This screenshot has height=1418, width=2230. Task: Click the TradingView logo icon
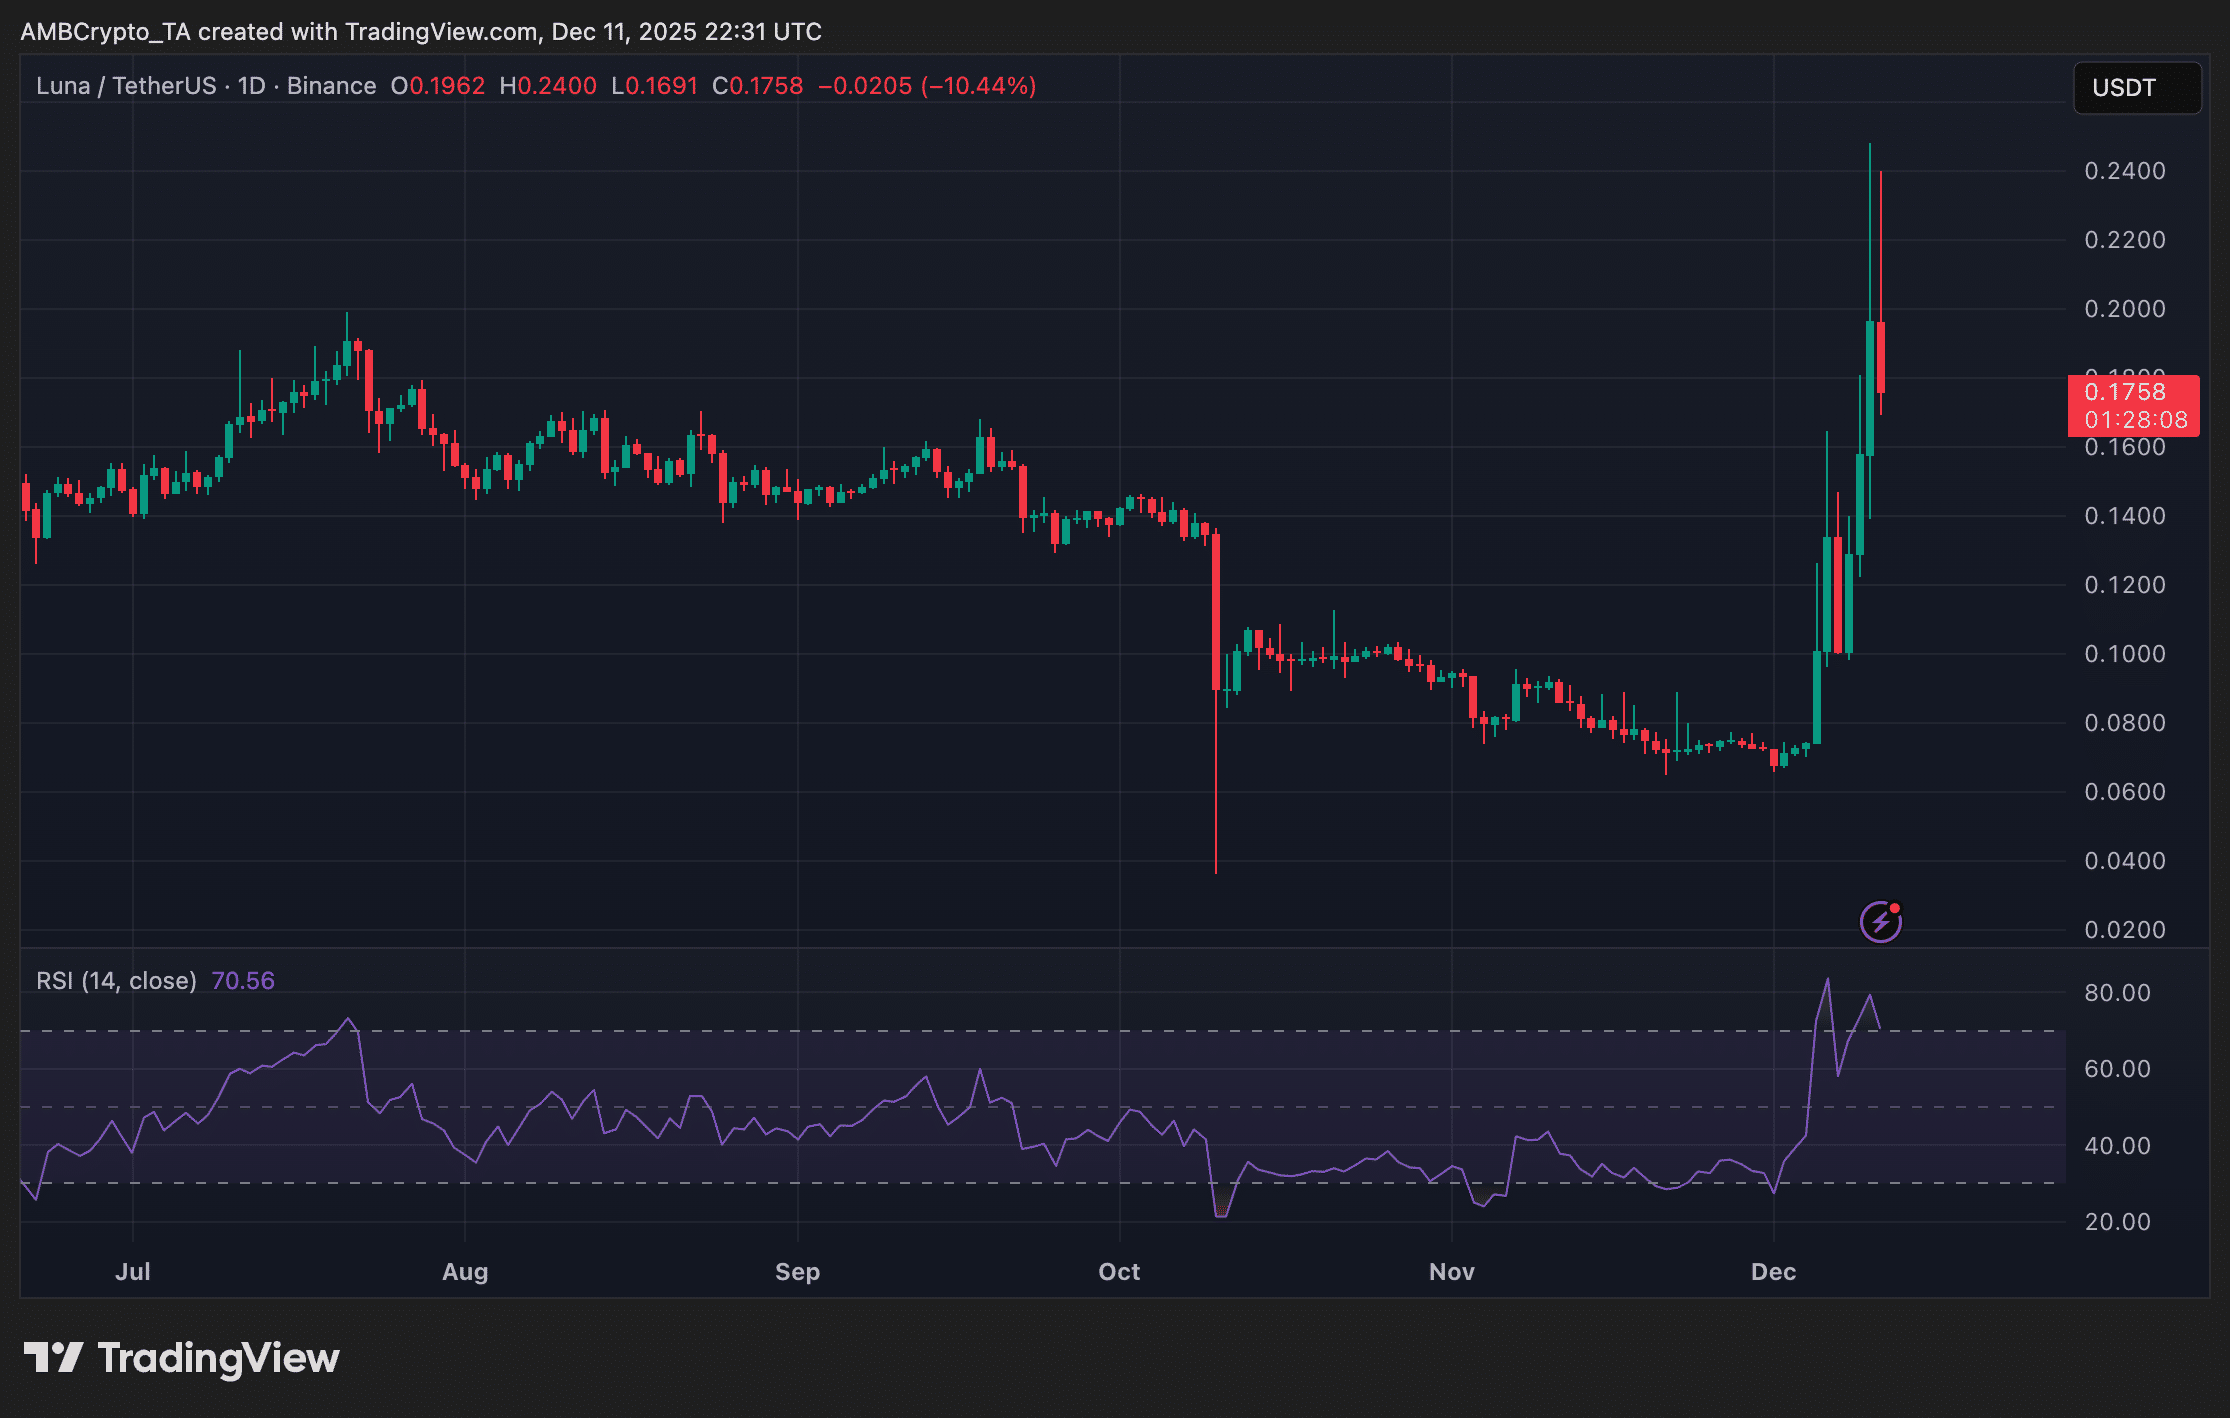pos(53,1358)
